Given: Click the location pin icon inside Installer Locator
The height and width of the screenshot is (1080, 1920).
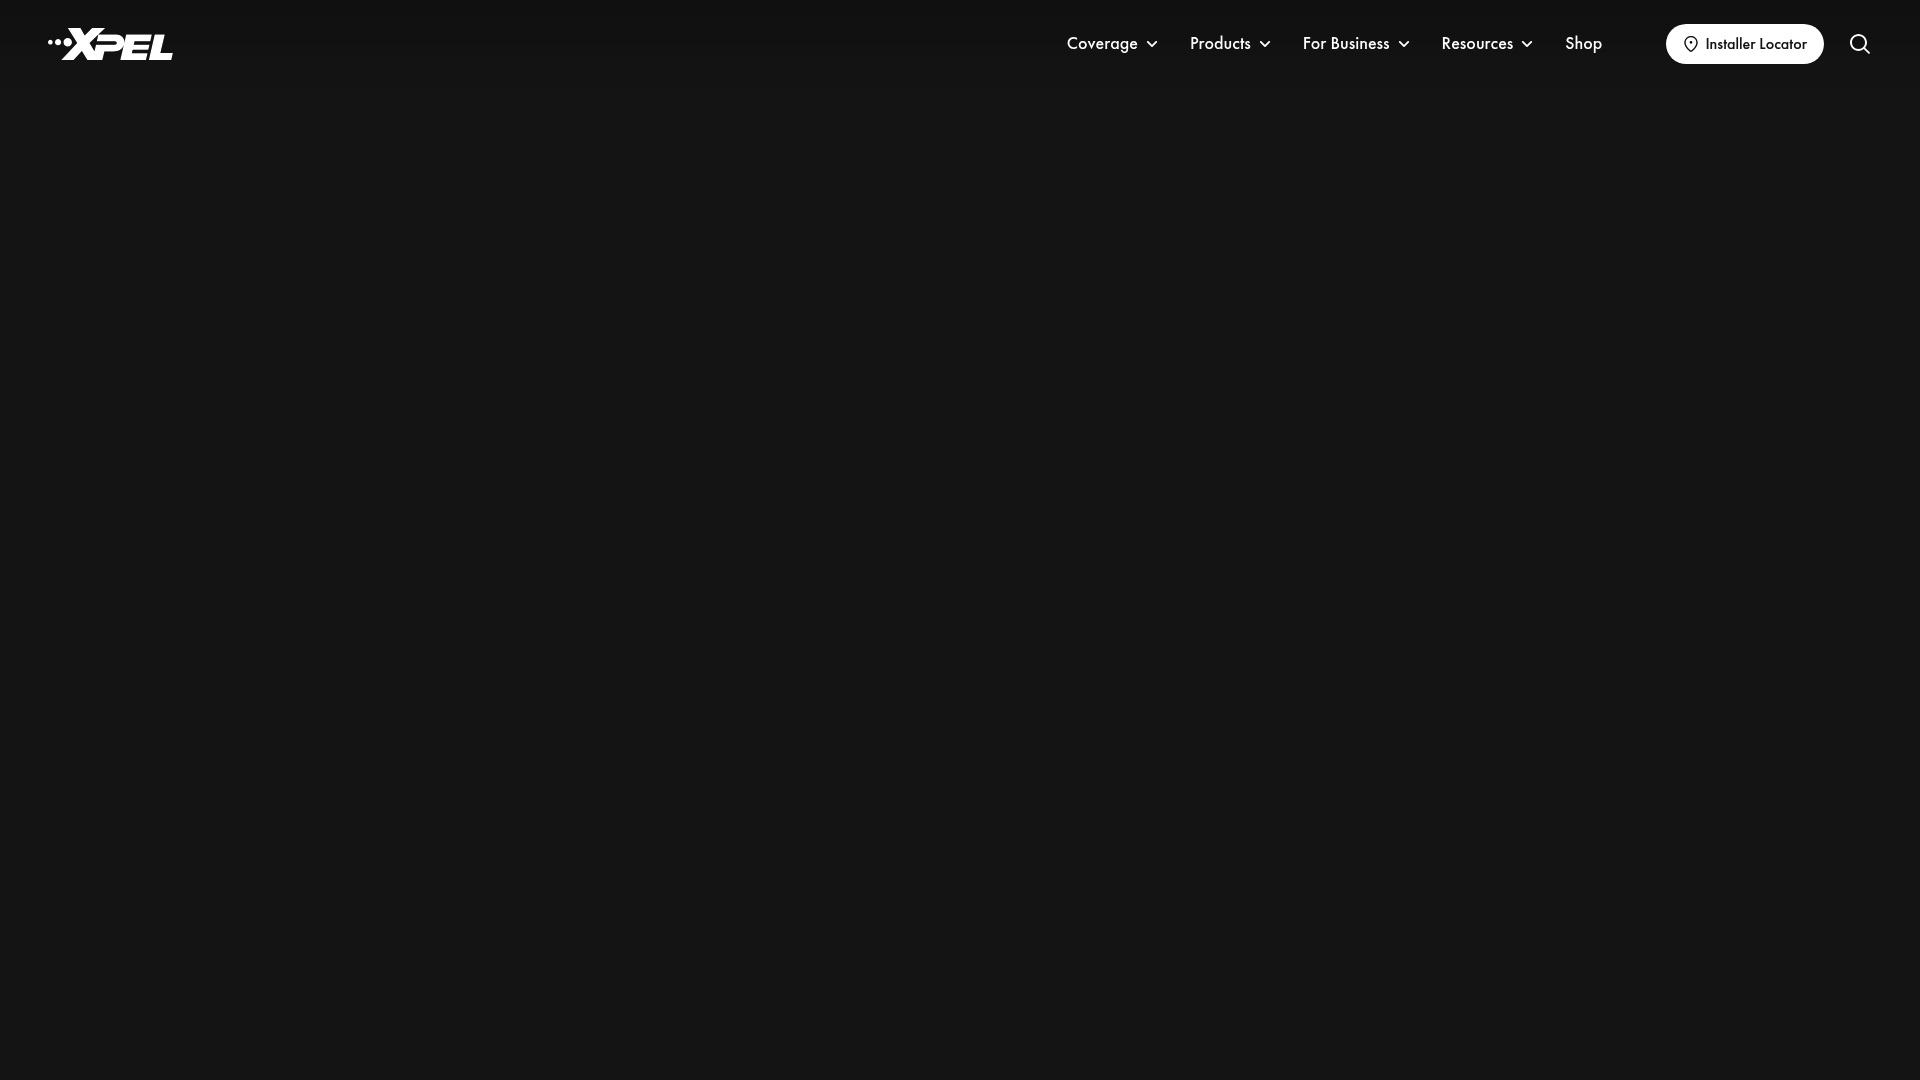Looking at the screenshot, I should pos(1691,44).
